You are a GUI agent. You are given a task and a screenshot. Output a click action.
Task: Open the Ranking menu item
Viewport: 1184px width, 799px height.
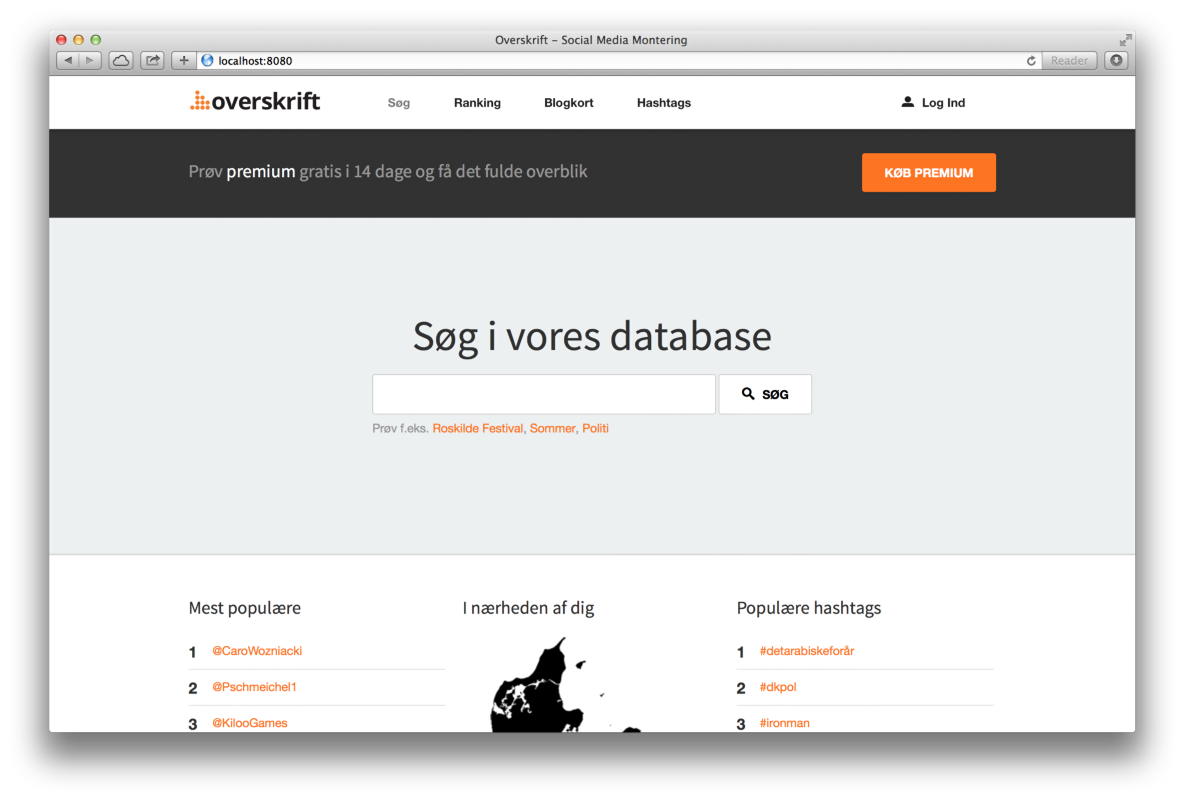click(x=477, y=103)
